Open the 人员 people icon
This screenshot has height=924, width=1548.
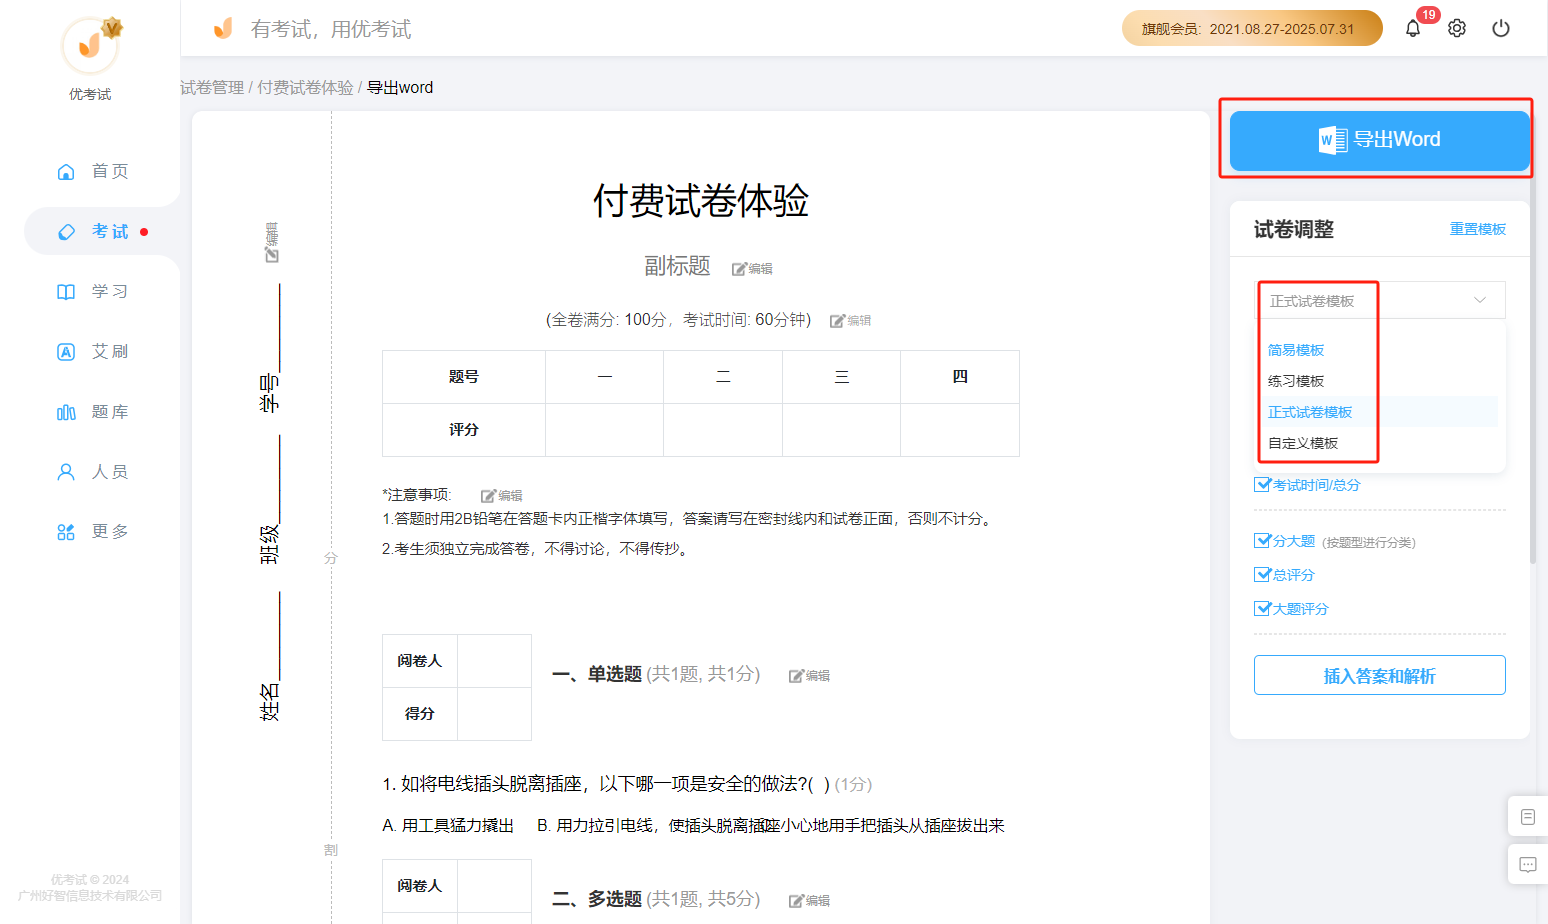tap(66, 472)
